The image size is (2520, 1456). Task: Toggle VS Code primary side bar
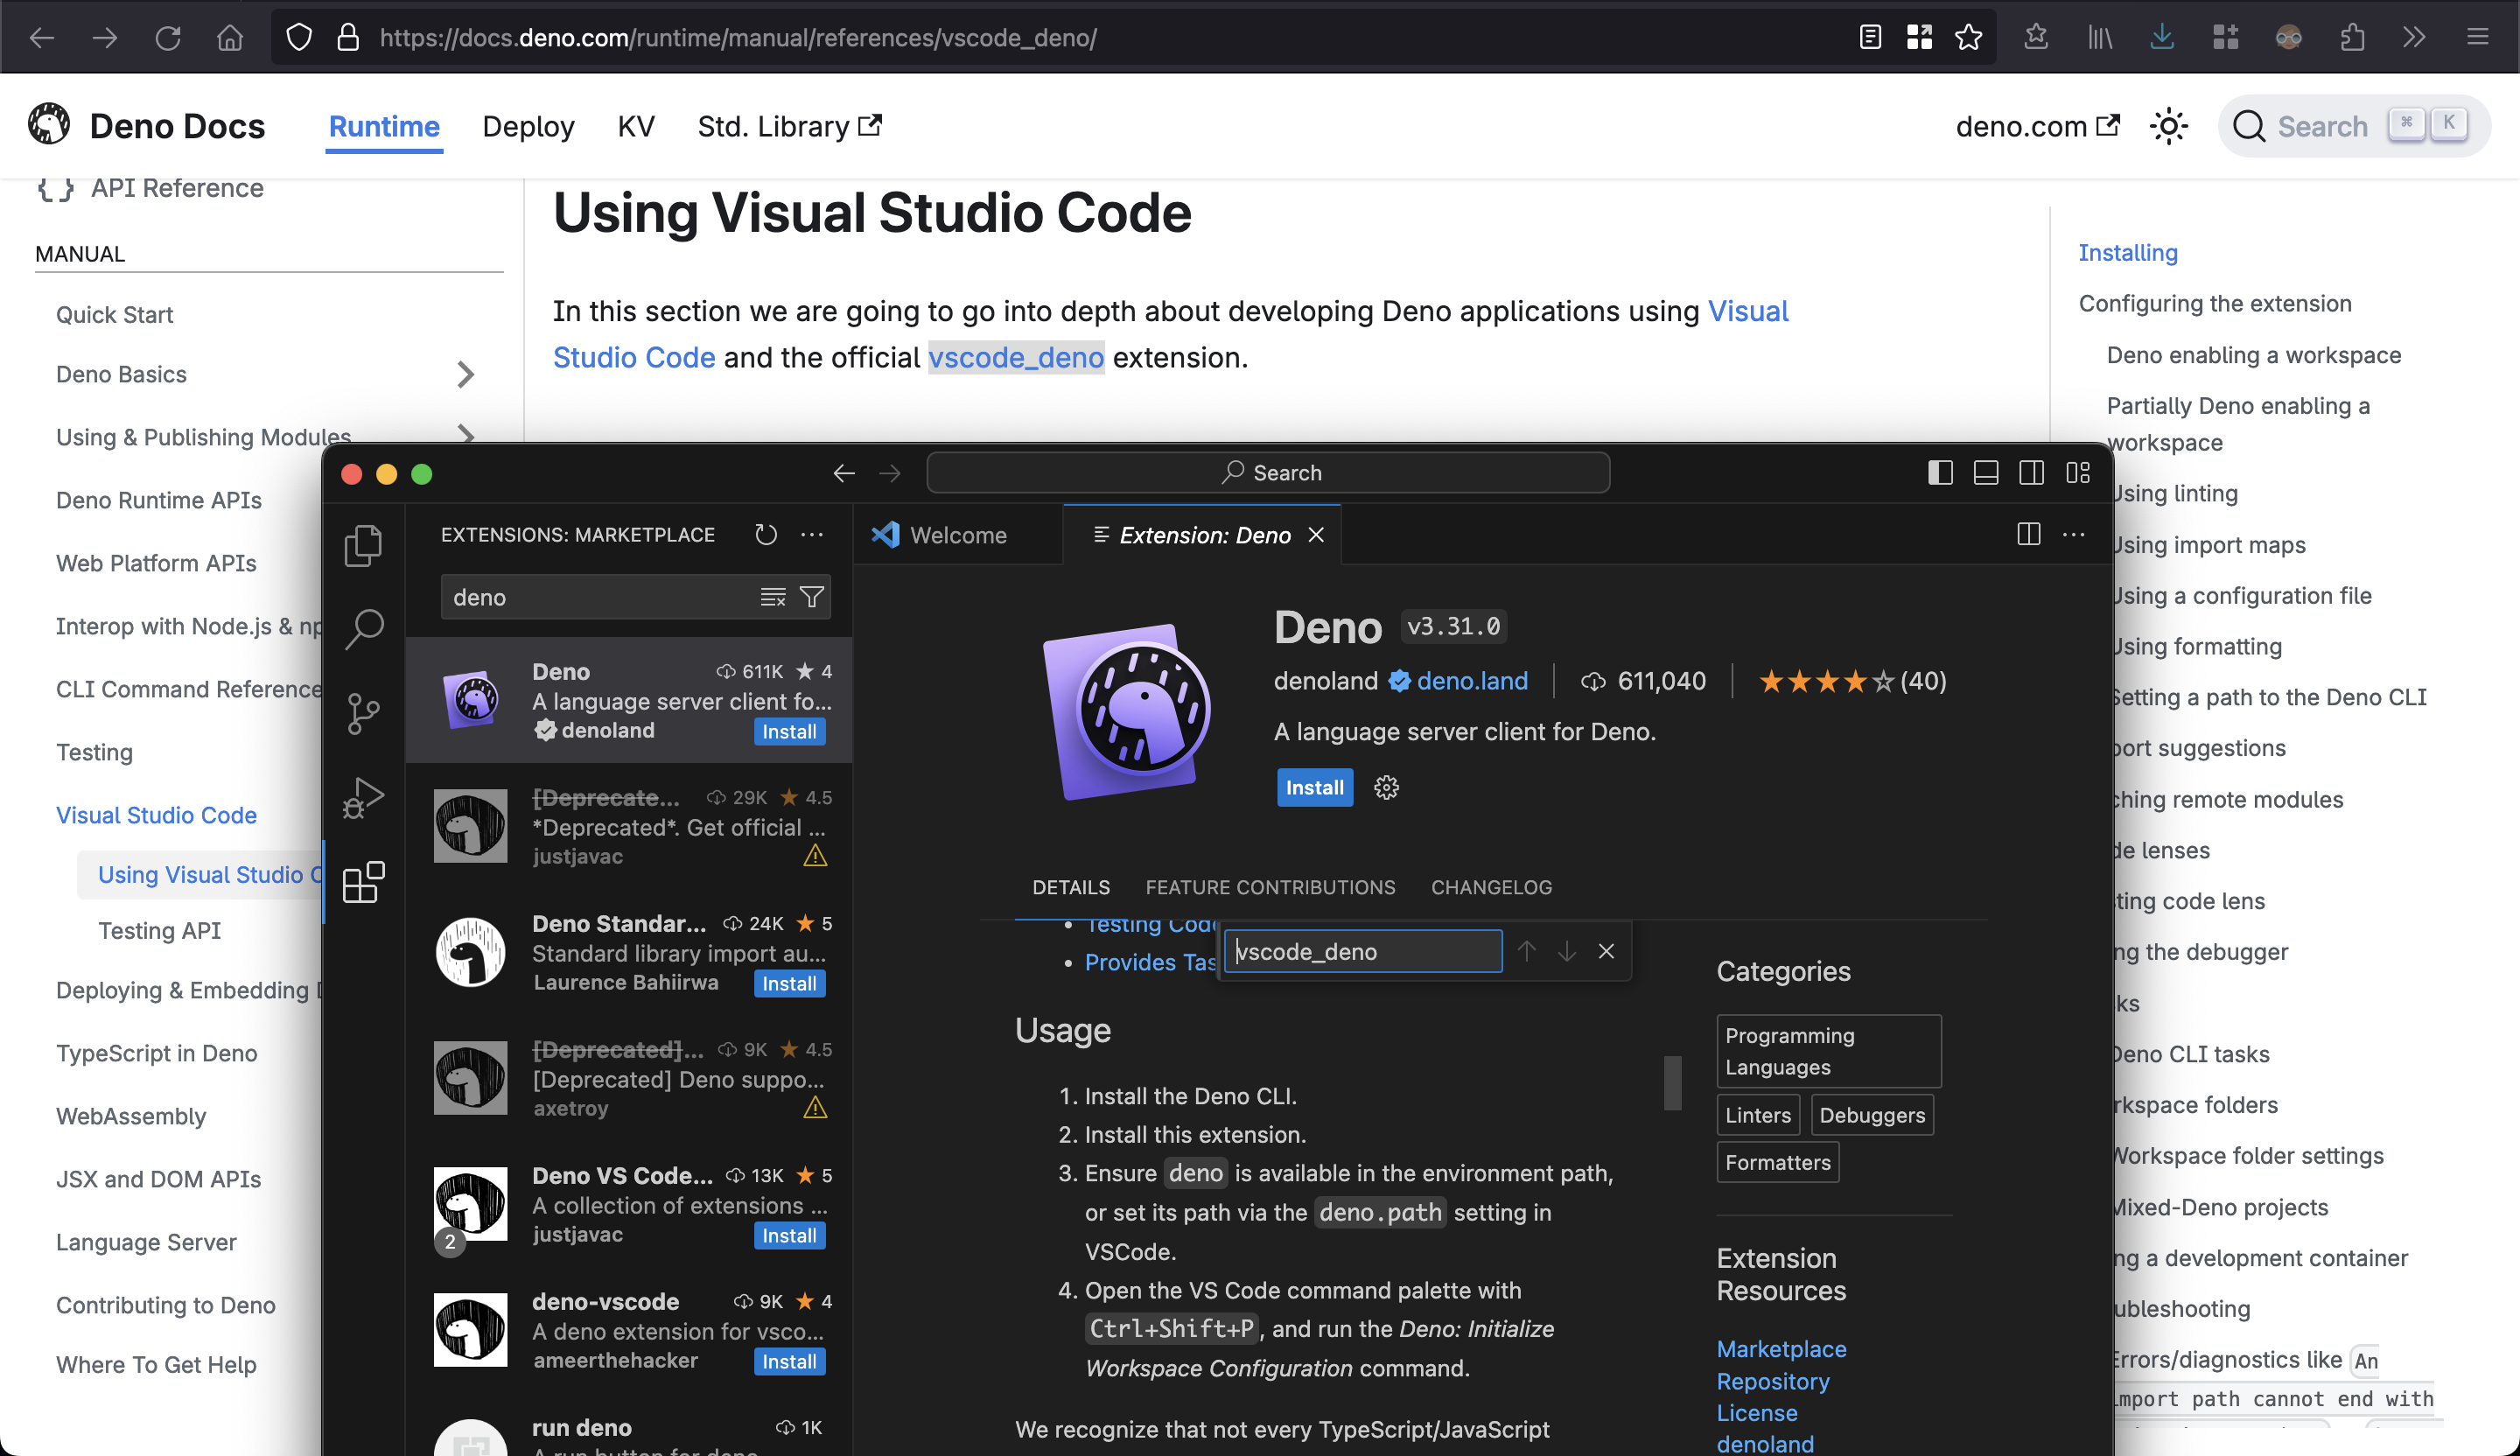click(x=1940, y=473)
